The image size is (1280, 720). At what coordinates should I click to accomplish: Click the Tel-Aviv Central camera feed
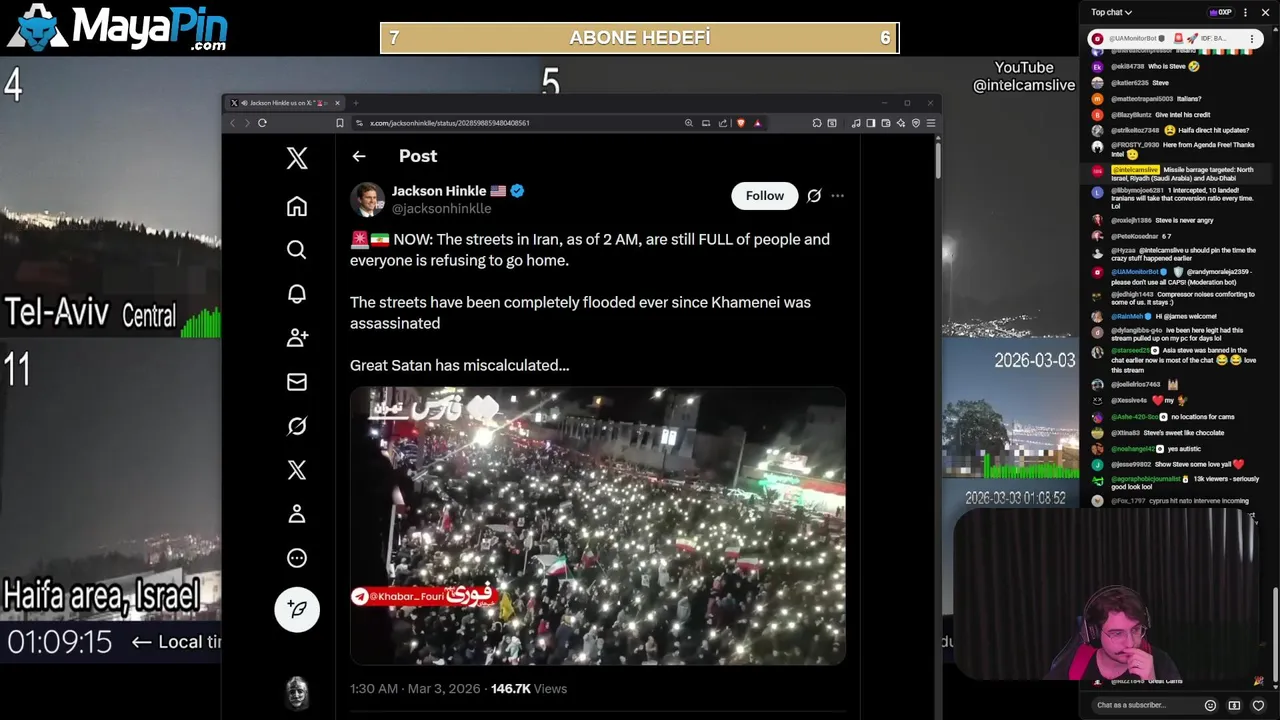click(110, 200)
